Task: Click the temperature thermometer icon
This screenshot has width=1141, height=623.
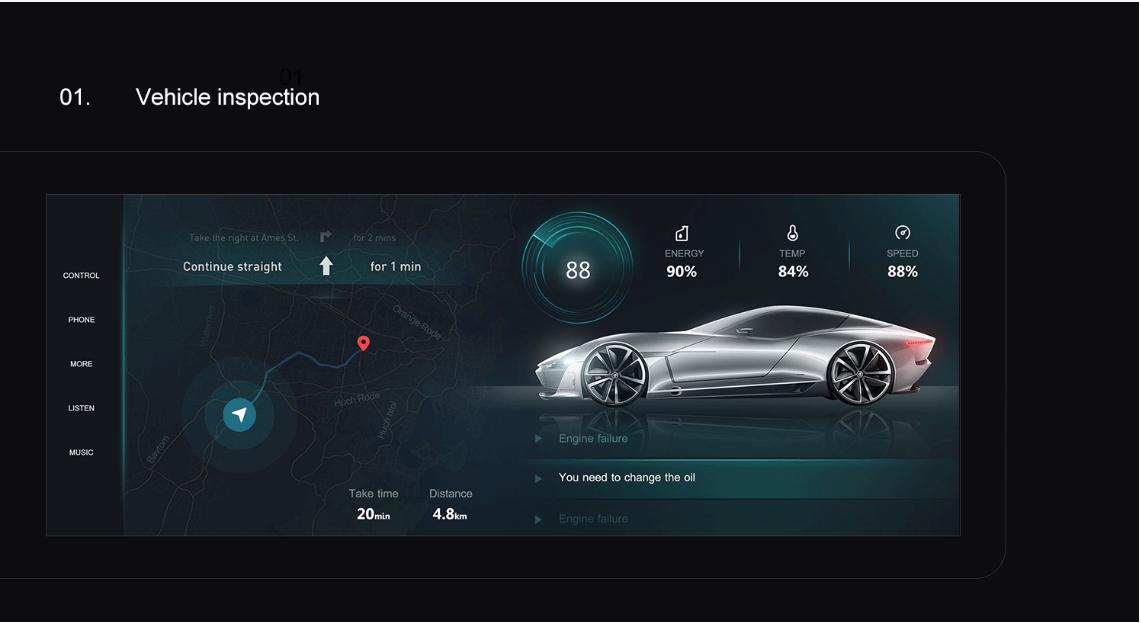Action: point(792,233)
